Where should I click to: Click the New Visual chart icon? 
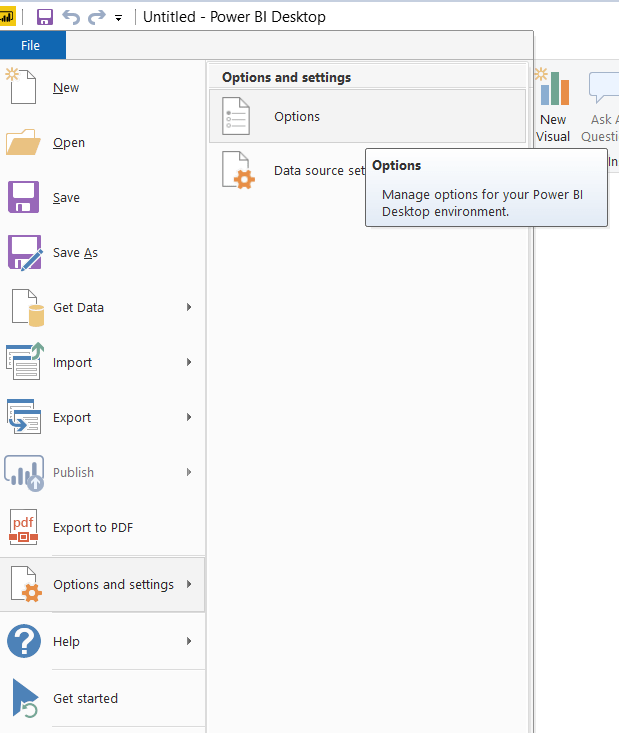coord(553,87)
